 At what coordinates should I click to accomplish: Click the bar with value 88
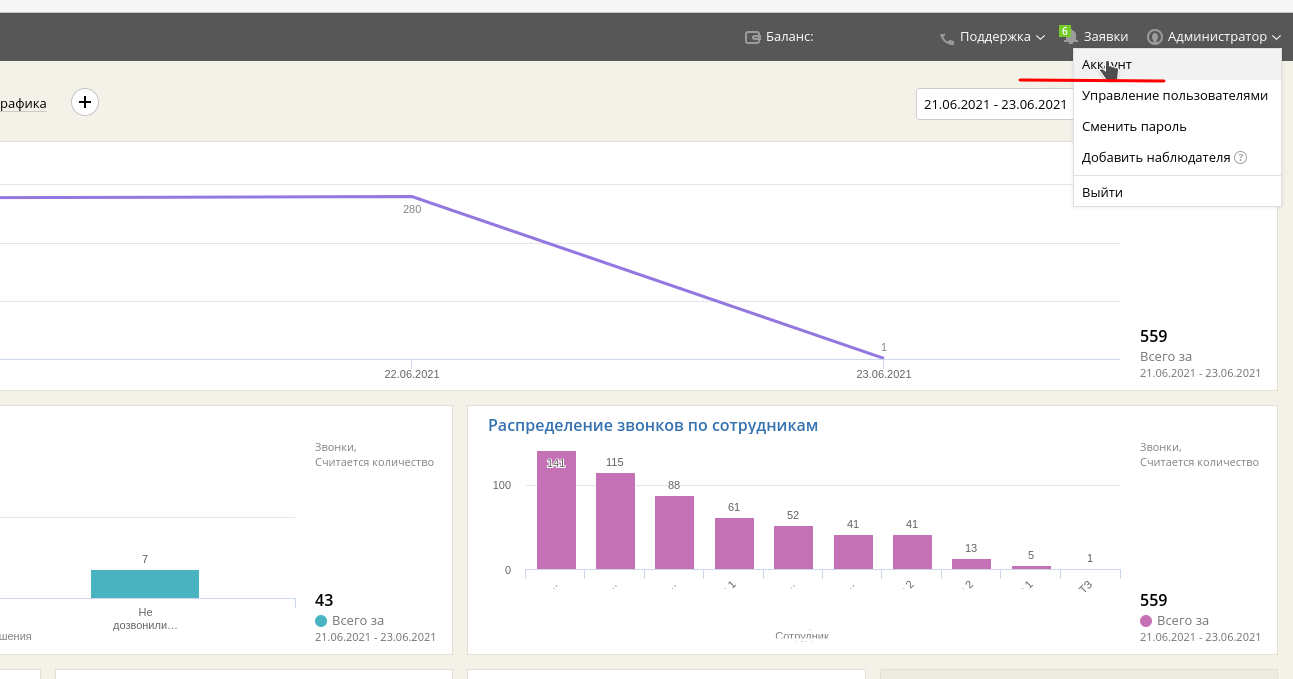674,533
